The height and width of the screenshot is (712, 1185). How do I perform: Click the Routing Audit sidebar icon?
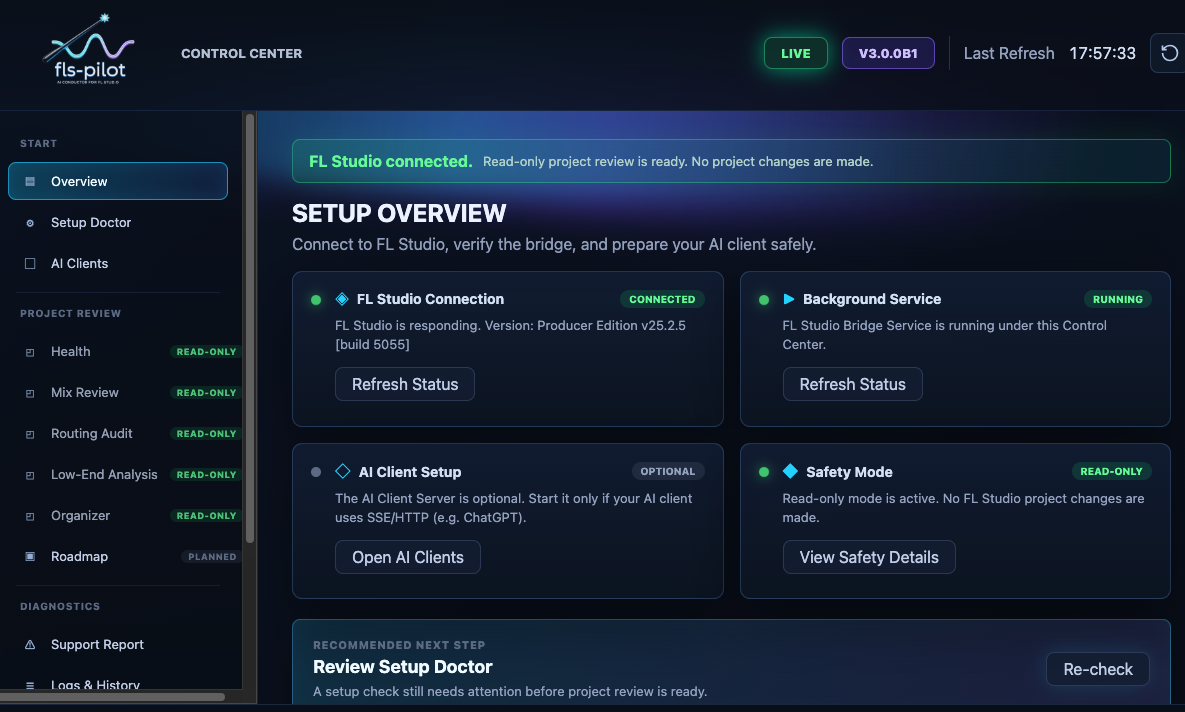pos(30,434)
